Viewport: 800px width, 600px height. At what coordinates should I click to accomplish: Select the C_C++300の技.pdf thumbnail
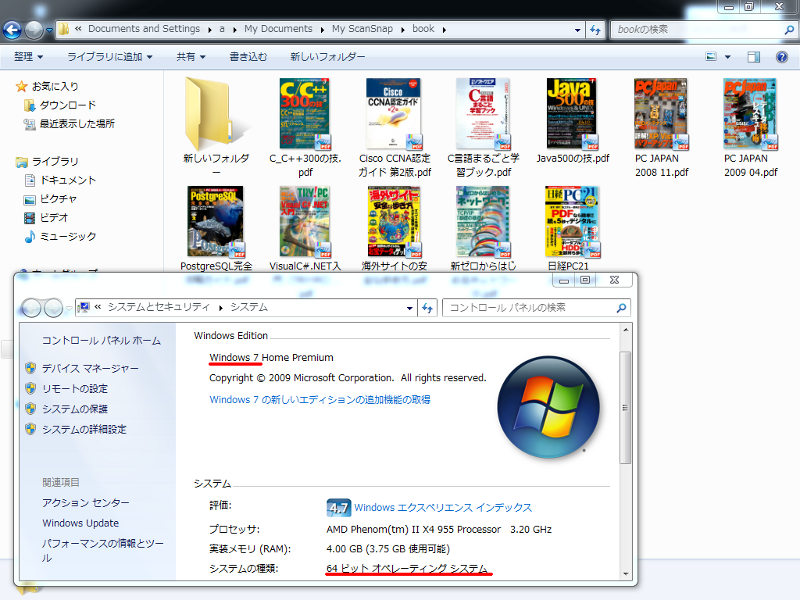point(305,114)
